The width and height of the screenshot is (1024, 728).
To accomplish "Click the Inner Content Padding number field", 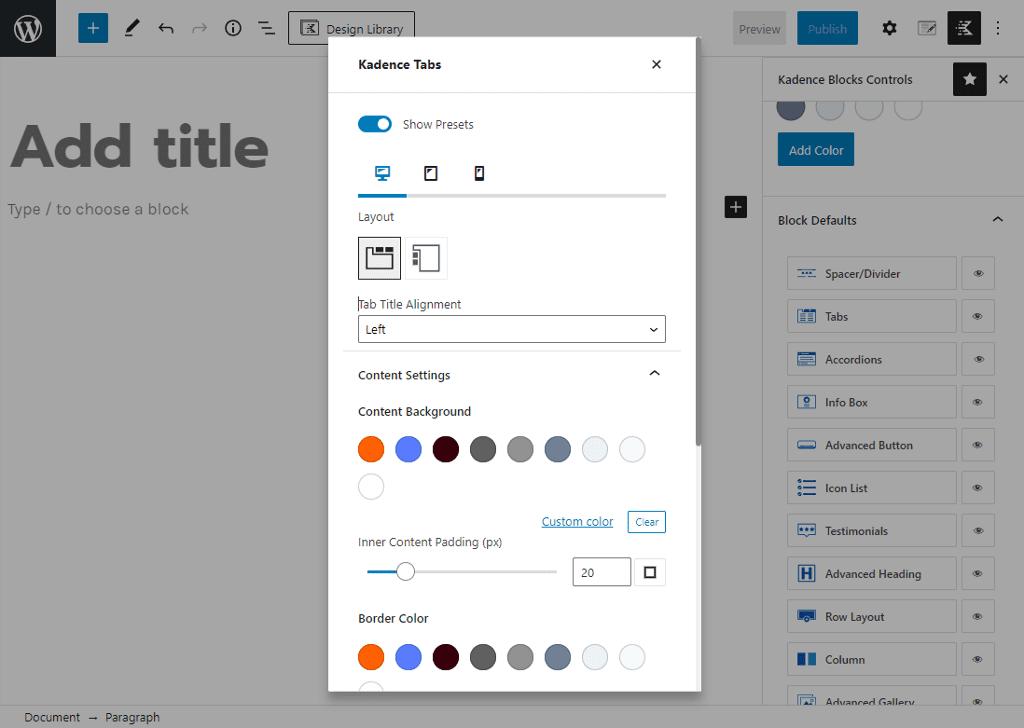I will 601,572.
